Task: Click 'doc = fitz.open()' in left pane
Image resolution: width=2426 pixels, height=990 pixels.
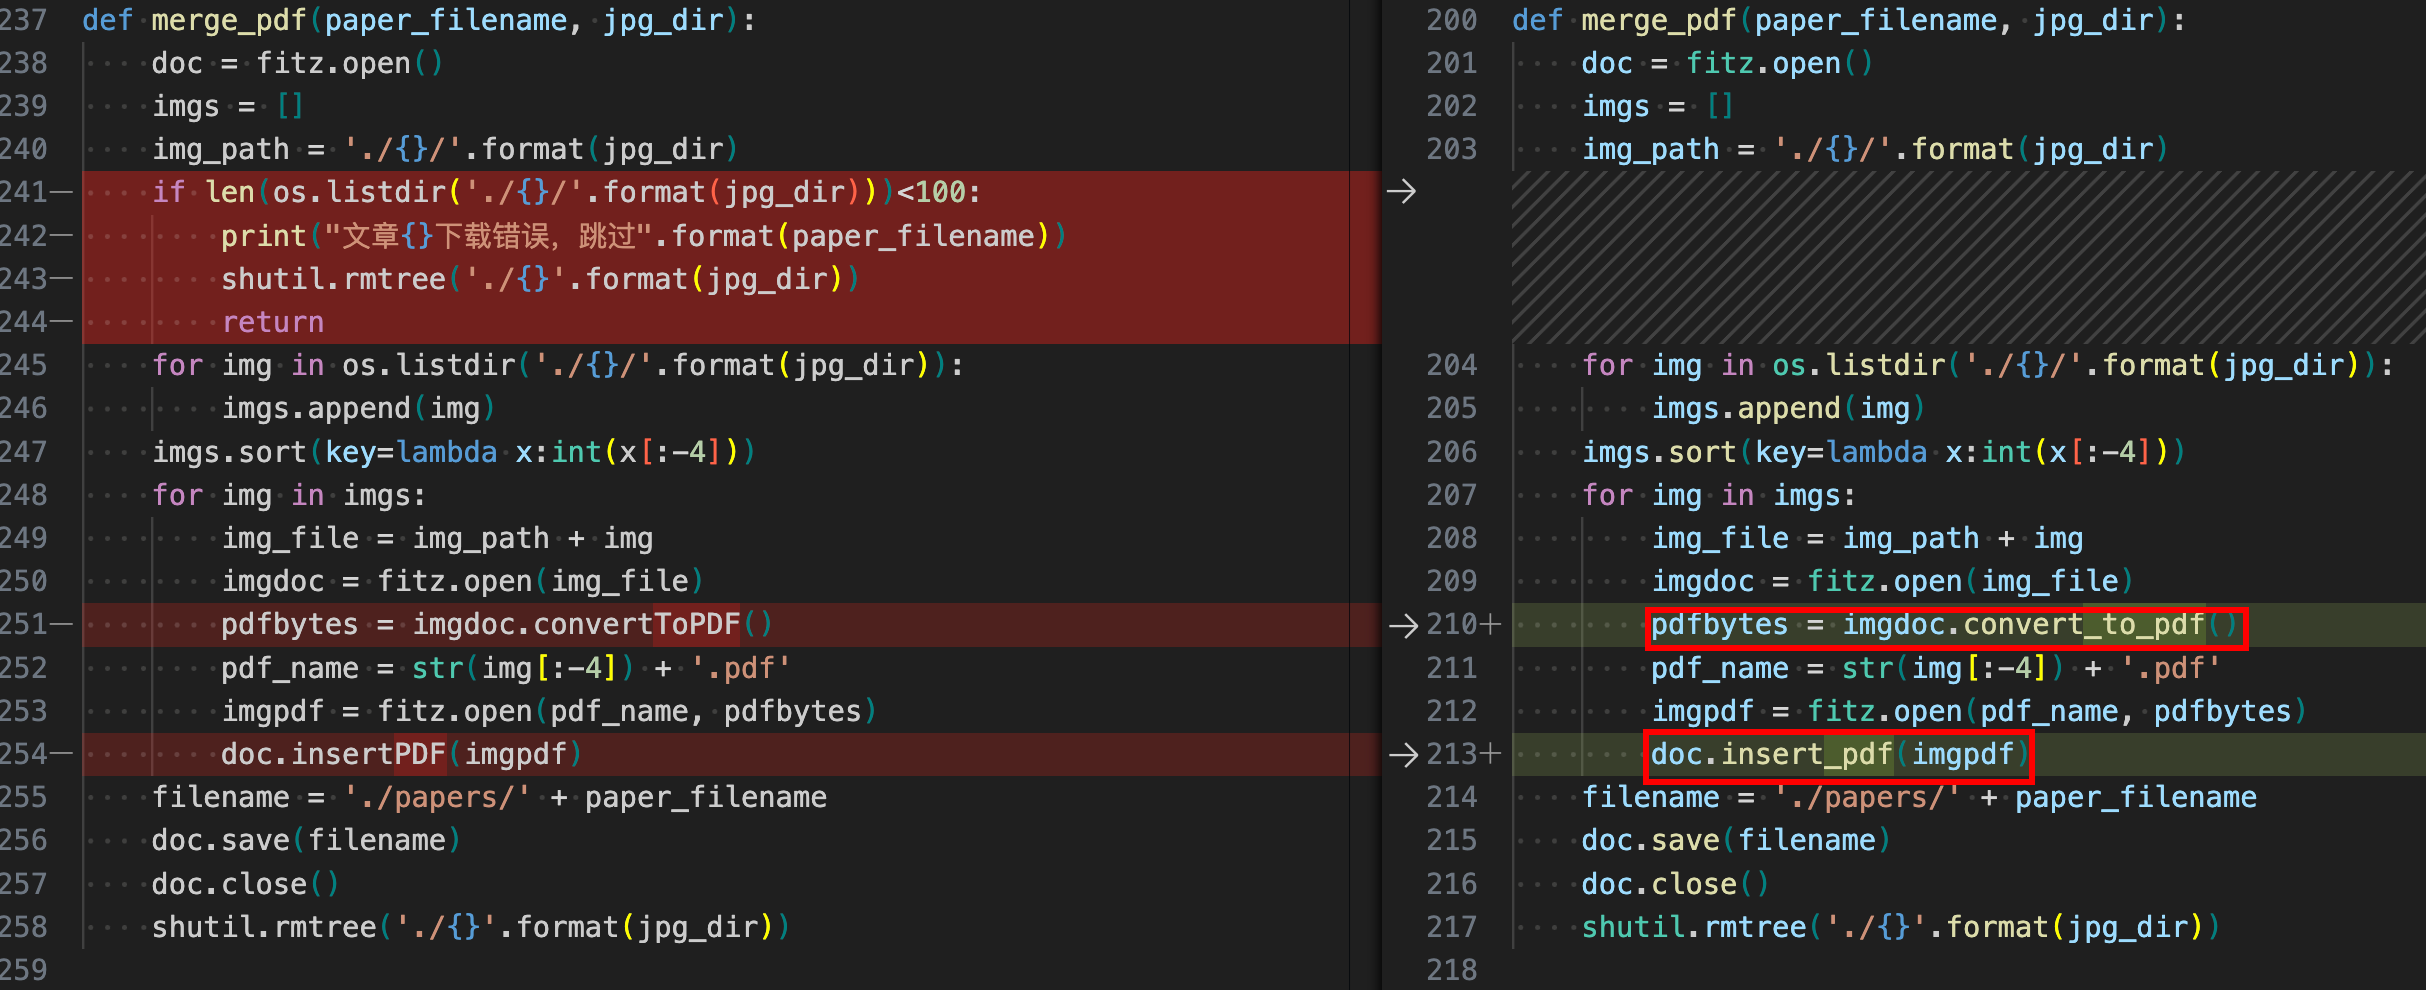Action: 297,63
